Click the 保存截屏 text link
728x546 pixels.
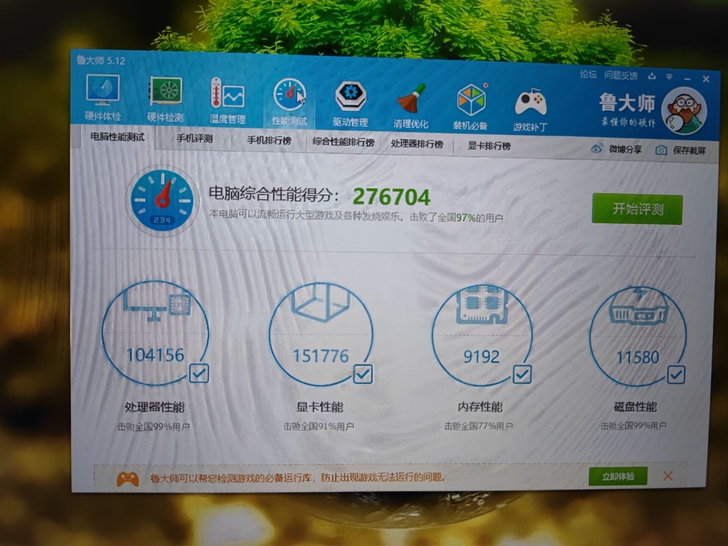point(689,150)
